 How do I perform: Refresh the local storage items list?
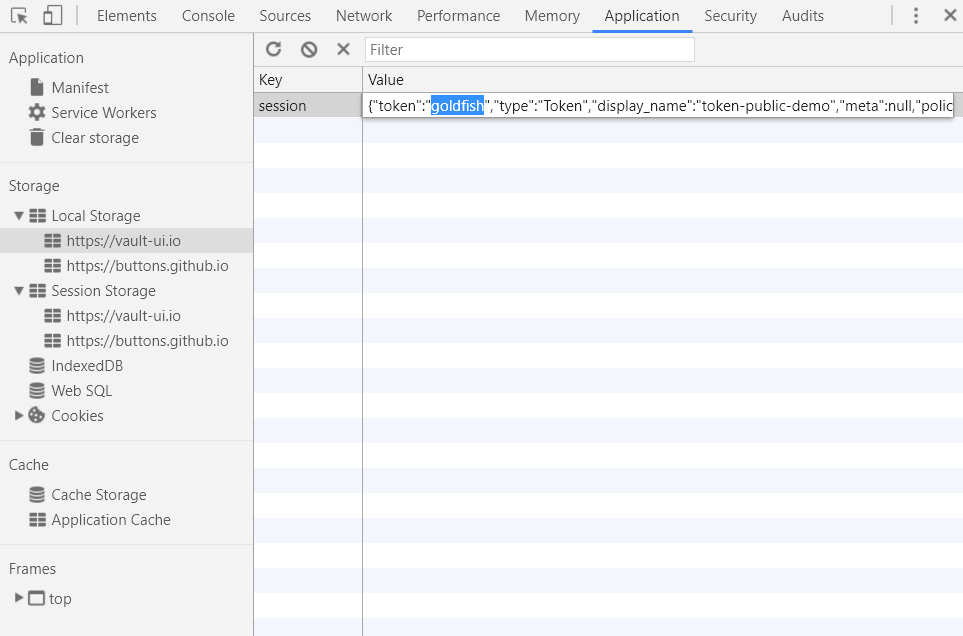[x=273, y=49]
